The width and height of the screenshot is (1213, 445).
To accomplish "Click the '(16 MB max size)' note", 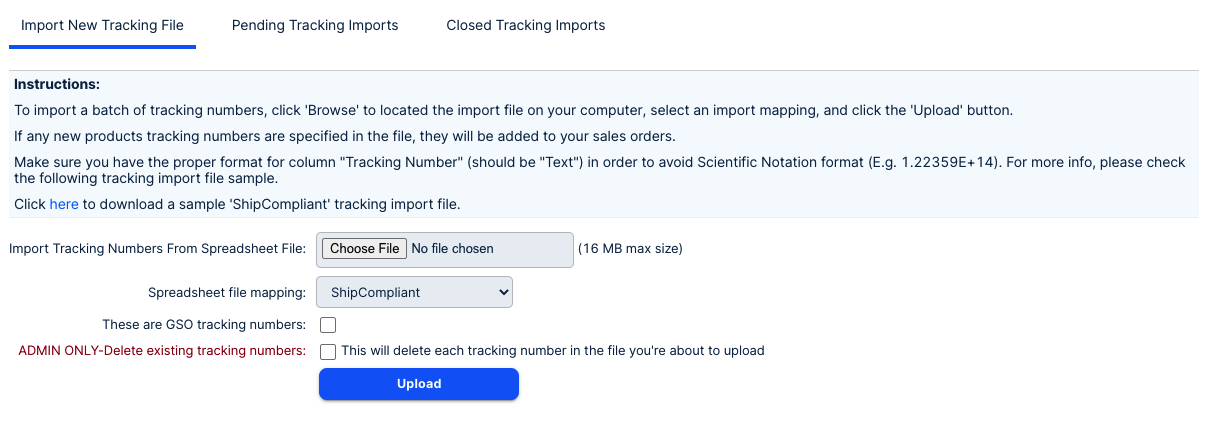I will pos(630,249).
